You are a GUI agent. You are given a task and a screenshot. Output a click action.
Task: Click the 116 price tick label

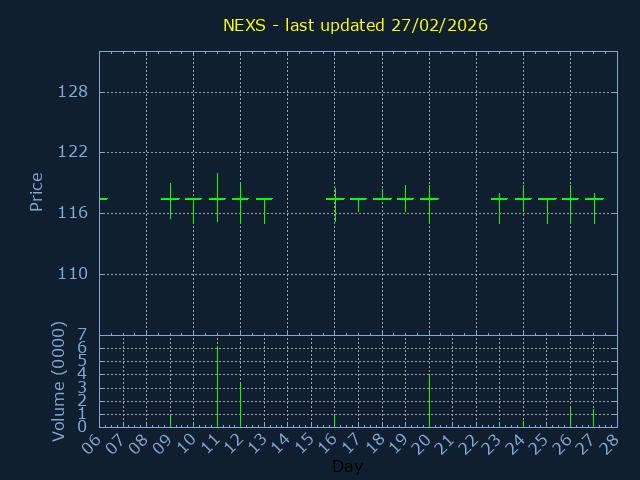coord(73,213)
